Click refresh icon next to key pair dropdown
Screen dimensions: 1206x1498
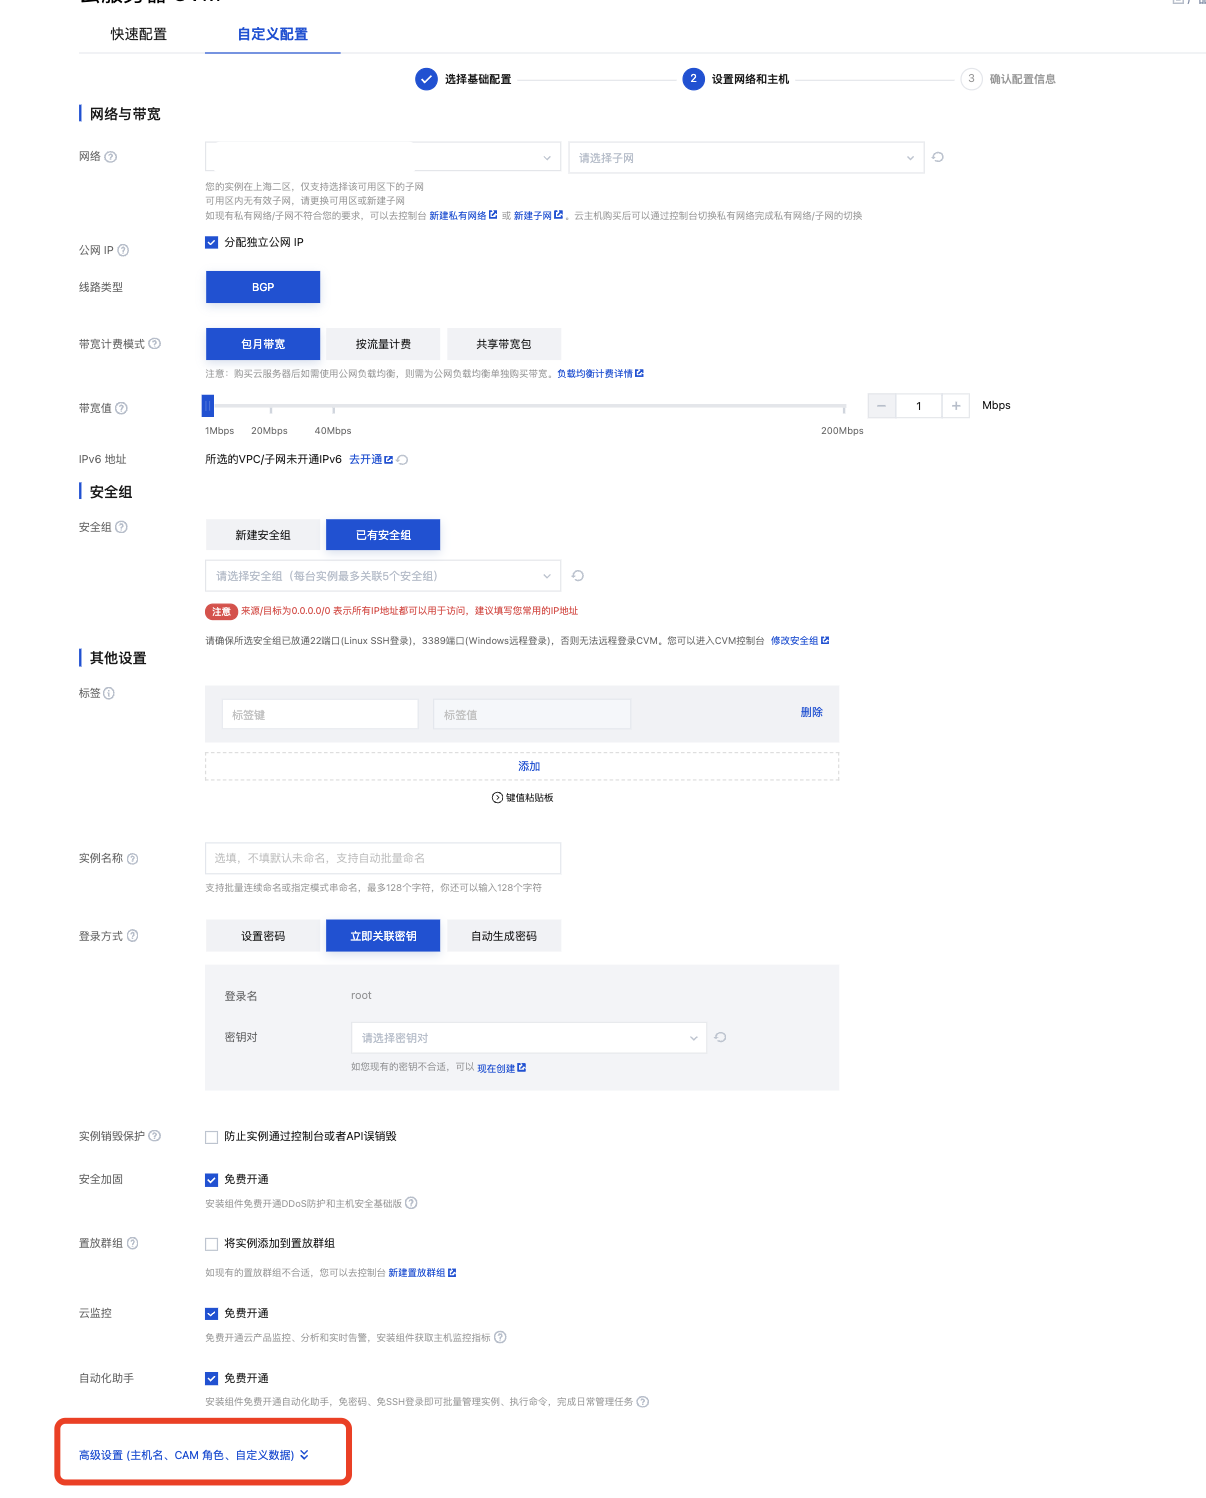720,1037
